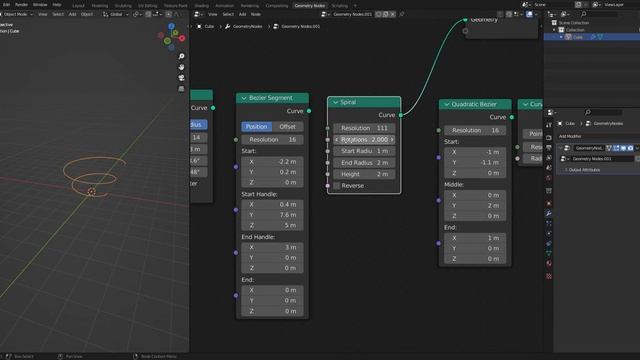Click the new scene icon beside Scene field
This screenshot has width=640, height=360.
(x=578, y=4)
